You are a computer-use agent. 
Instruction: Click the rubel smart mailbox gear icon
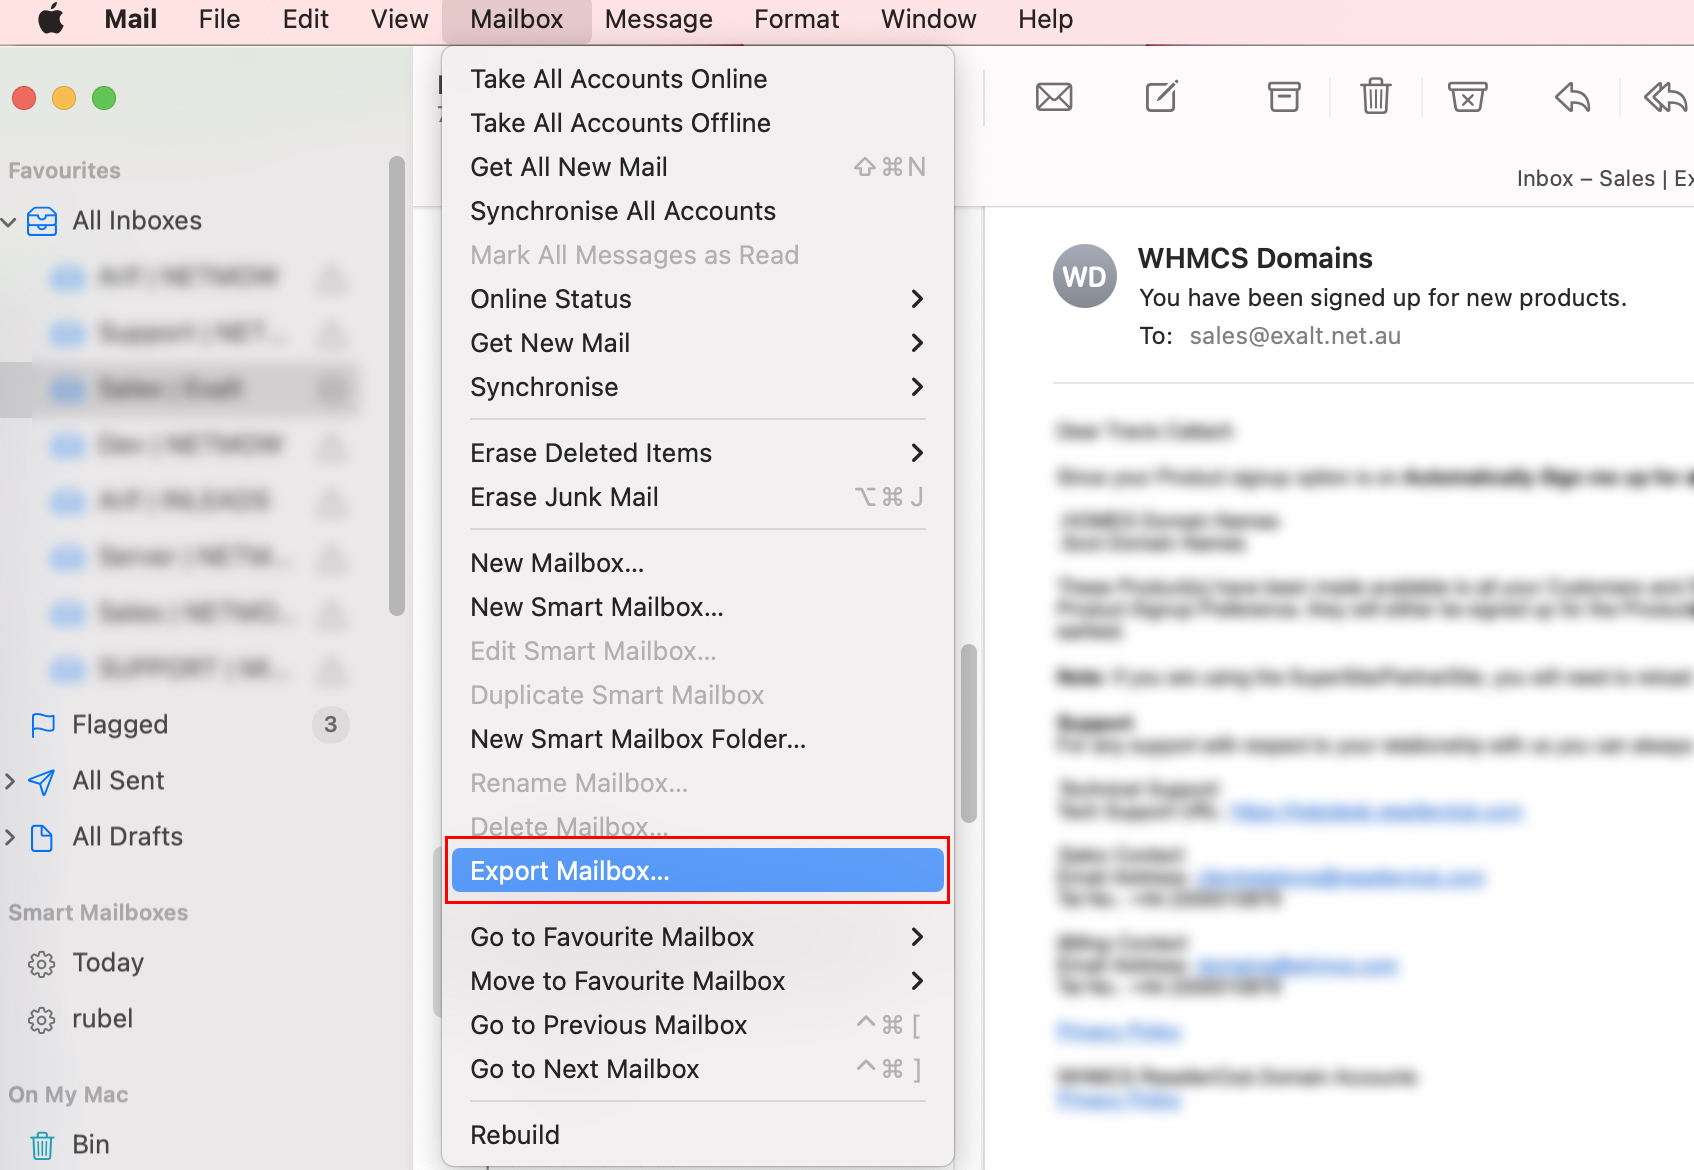42,1020
